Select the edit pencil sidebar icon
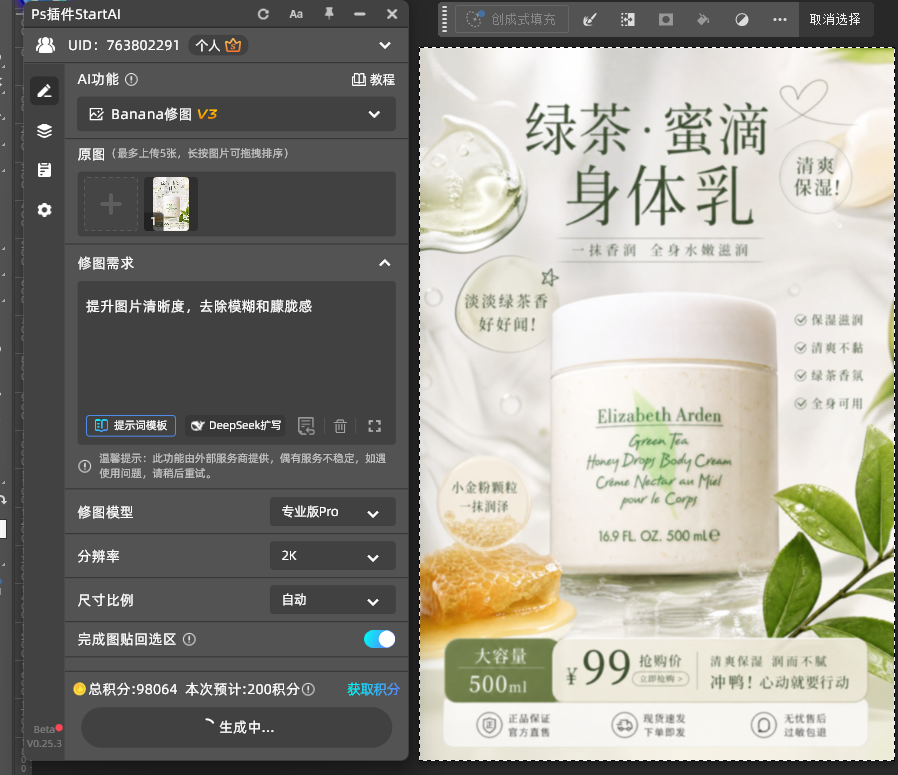The width and height of the screenshot is (898, 775). pyautogui.click(x=45, y=91)
